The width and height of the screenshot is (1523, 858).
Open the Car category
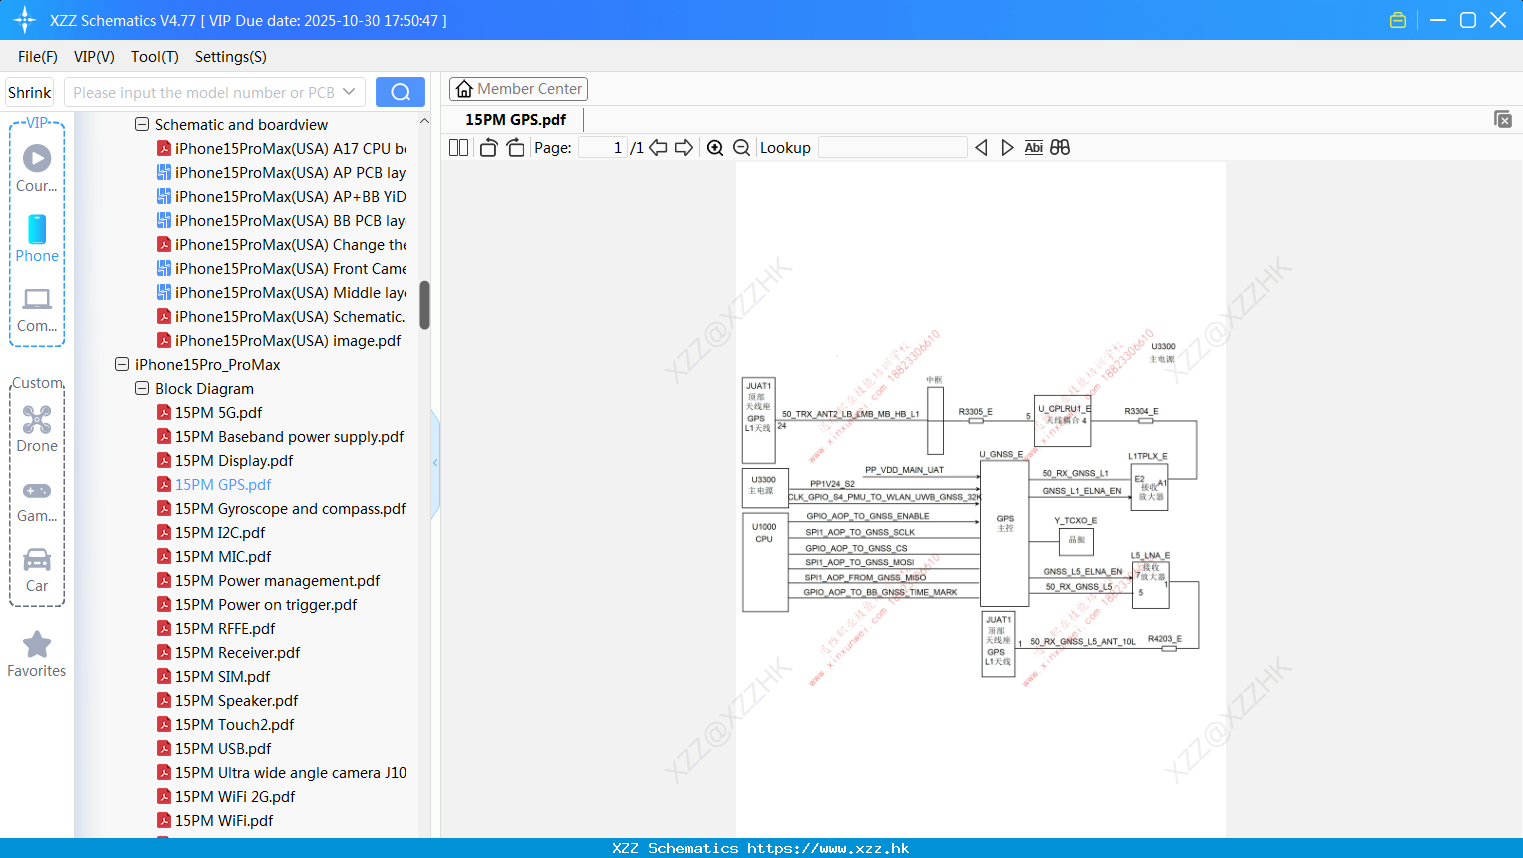(x=37, y=570)
